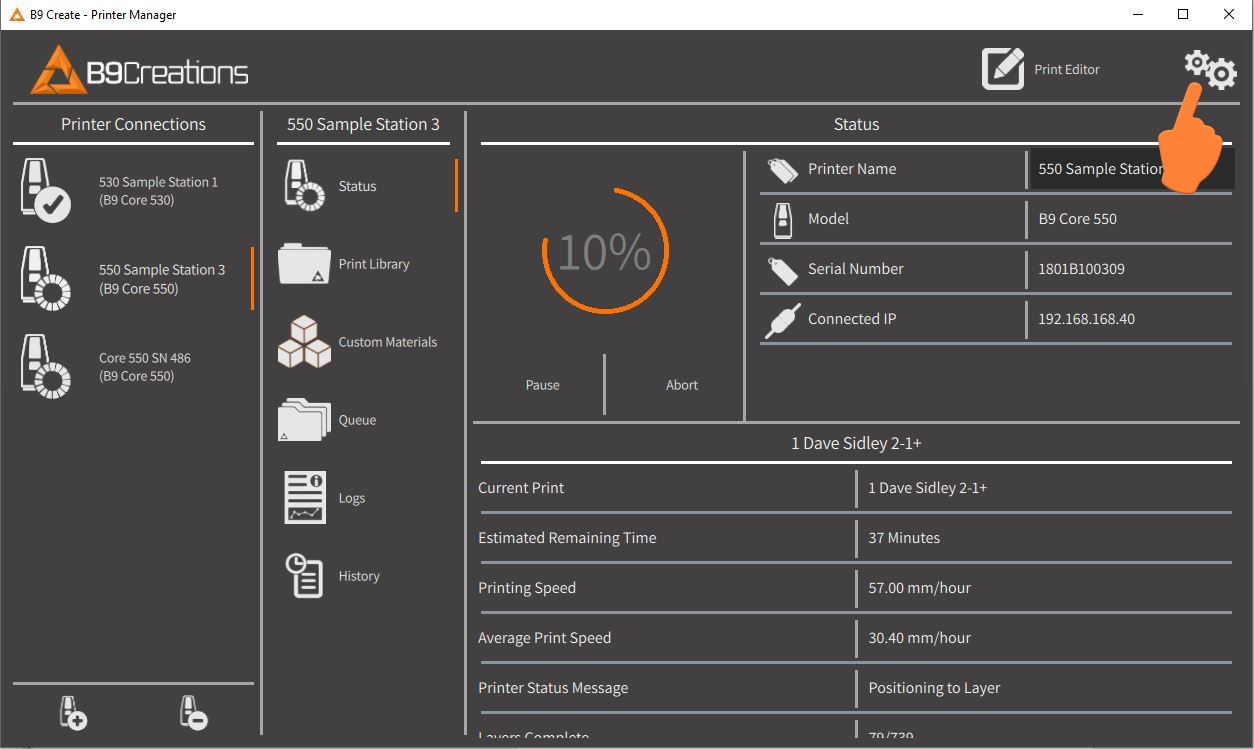Screen dimensions: 1254x749
Task: Select the Core 550 SN 486 printer icon
Action: click(x=46, y=366)
